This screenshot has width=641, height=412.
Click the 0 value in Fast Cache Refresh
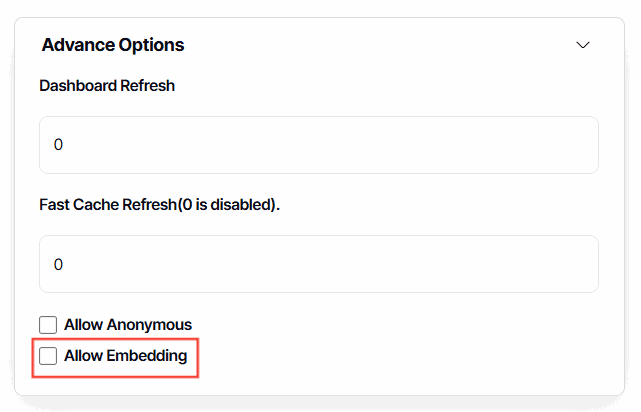(x=58, y=265)
